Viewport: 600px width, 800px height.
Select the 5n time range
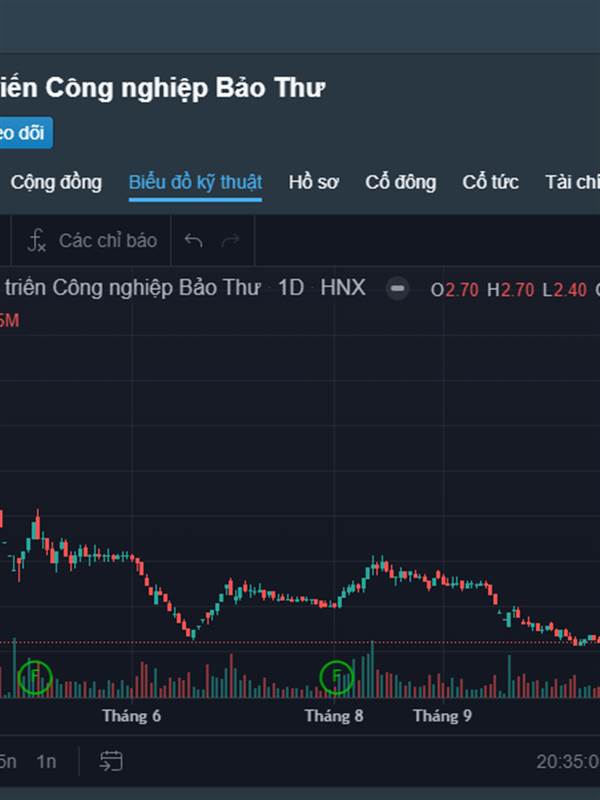(8, 761)
